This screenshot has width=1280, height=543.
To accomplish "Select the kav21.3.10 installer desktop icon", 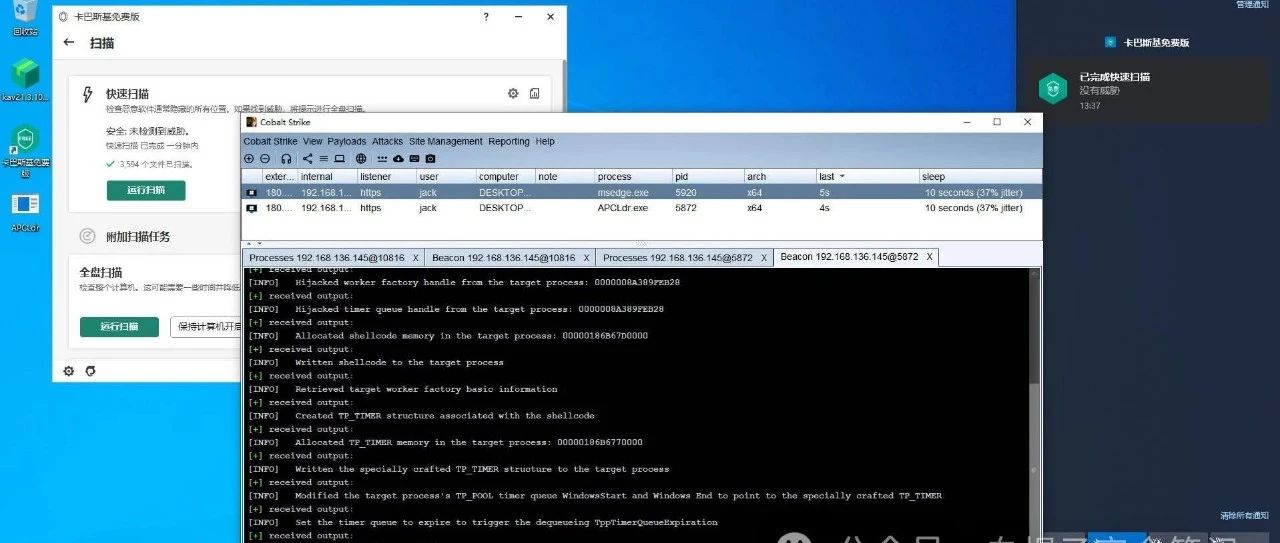I will [x=25, y=81].
